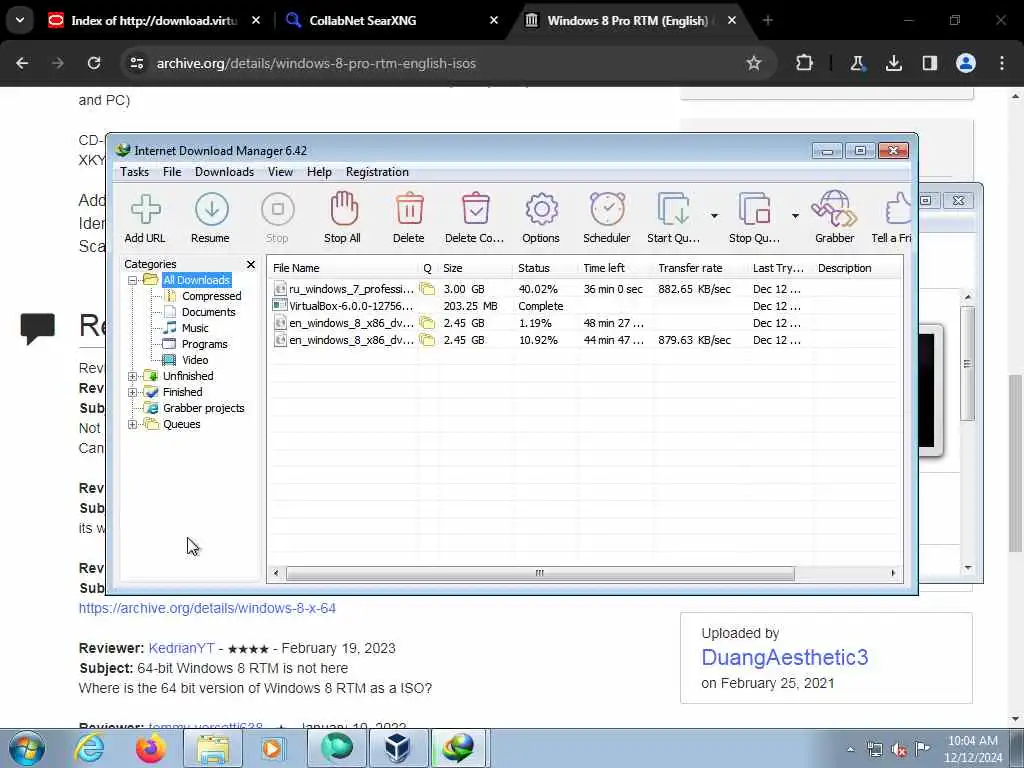Open the Tasks menu
Screen dimensions: 1024x768
click(x=135, y=172)
